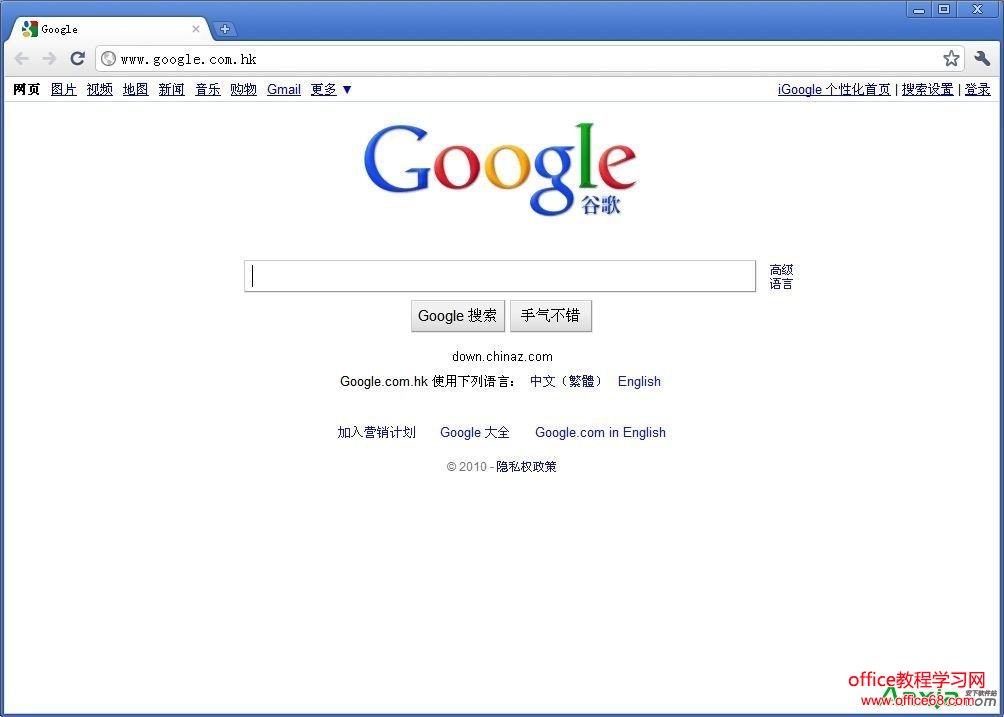Click the 手气不错 lucky button
The height and width of the screenshot is (717, 1004).
tap(550, 316)
